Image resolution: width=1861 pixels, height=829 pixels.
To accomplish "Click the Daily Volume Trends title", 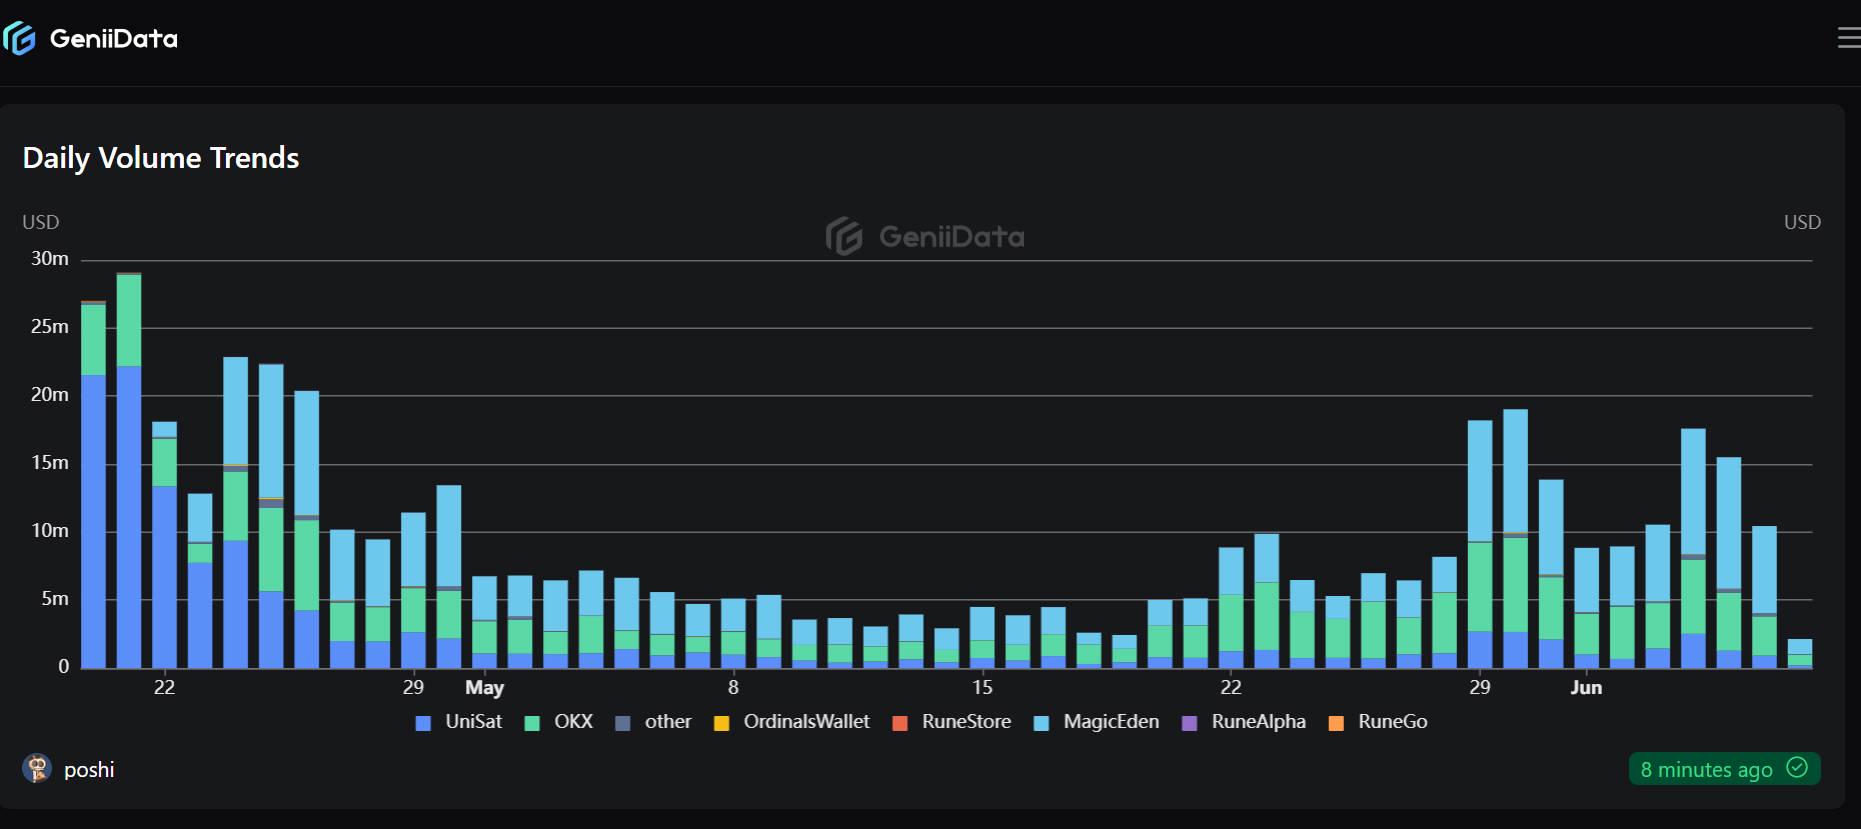I will [161, 158].
